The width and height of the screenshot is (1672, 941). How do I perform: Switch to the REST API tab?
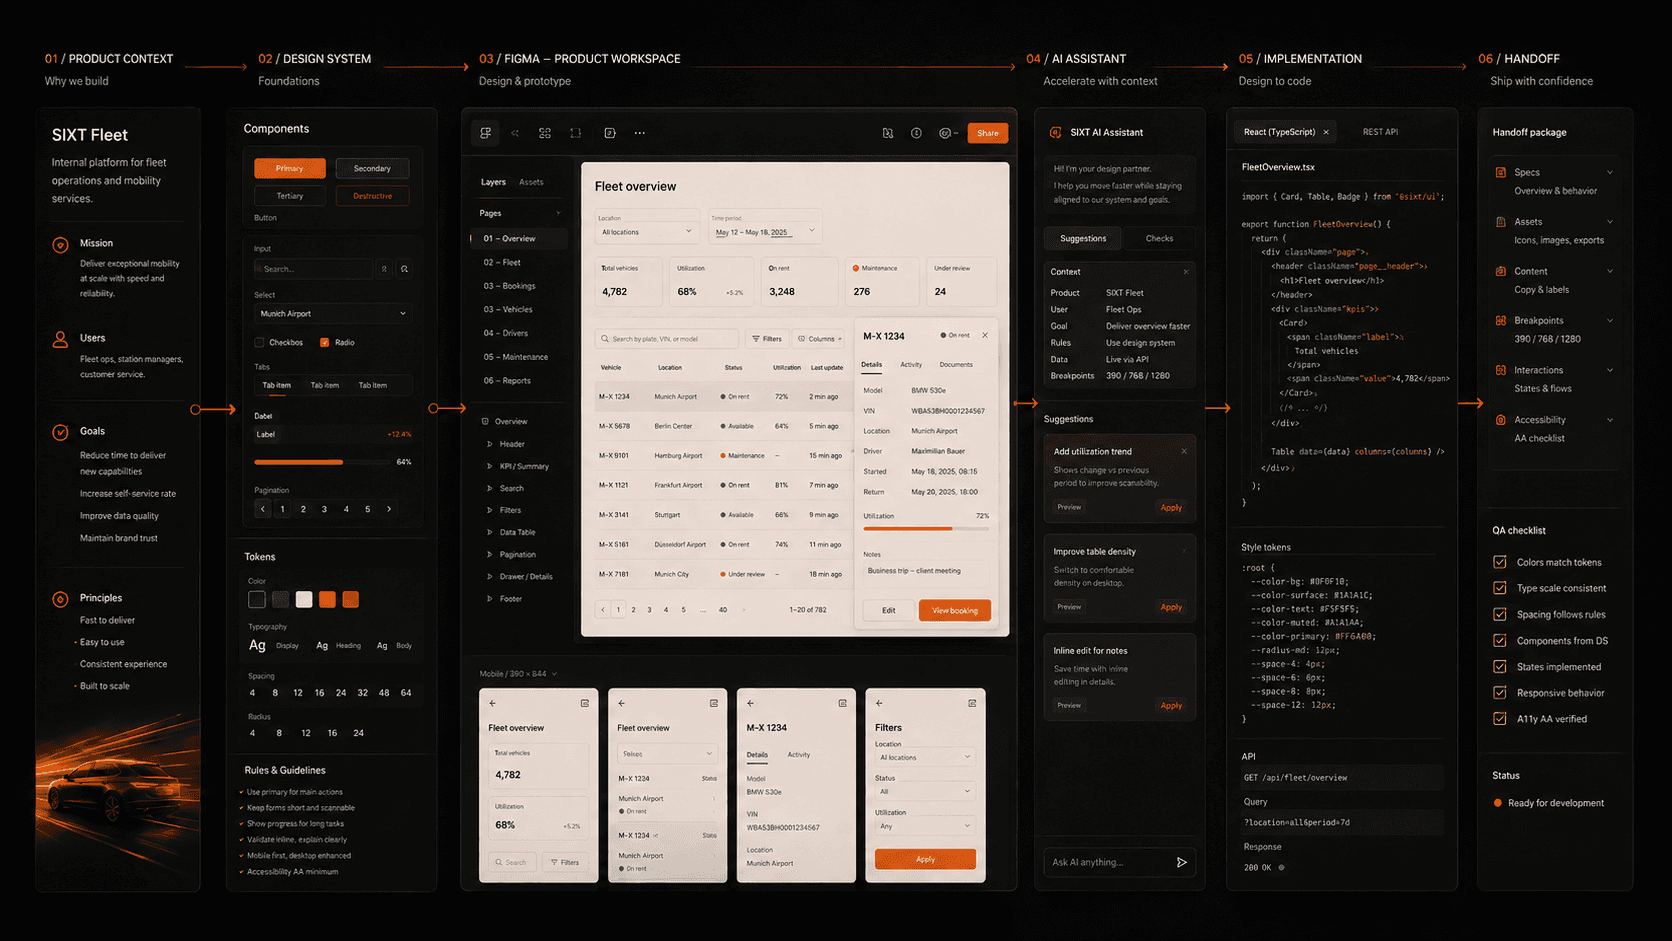(1380, 132)
